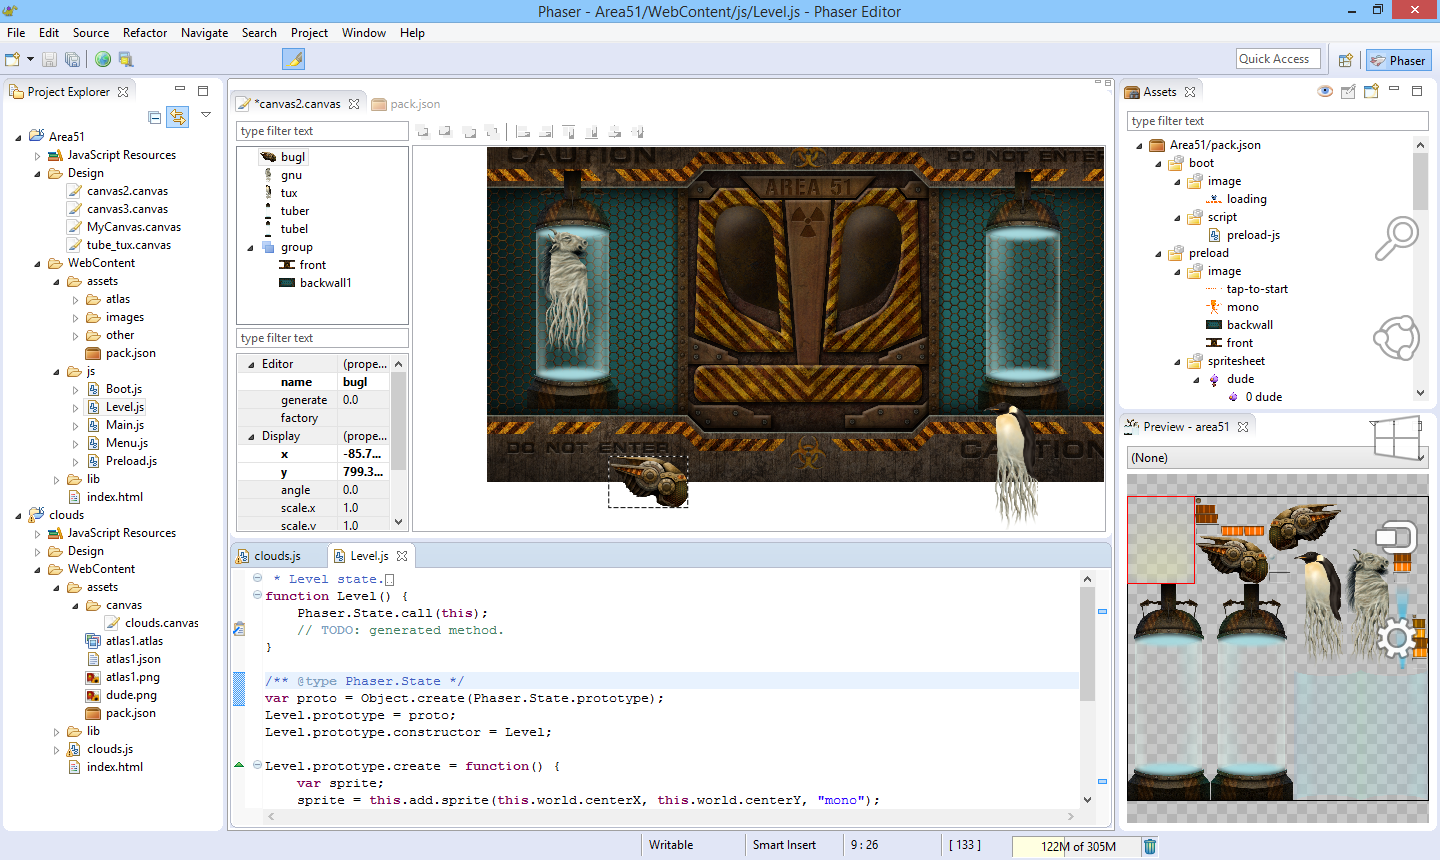
Task: Toggle the Phaser perspective button
Action: click(x=1398, y=60)
